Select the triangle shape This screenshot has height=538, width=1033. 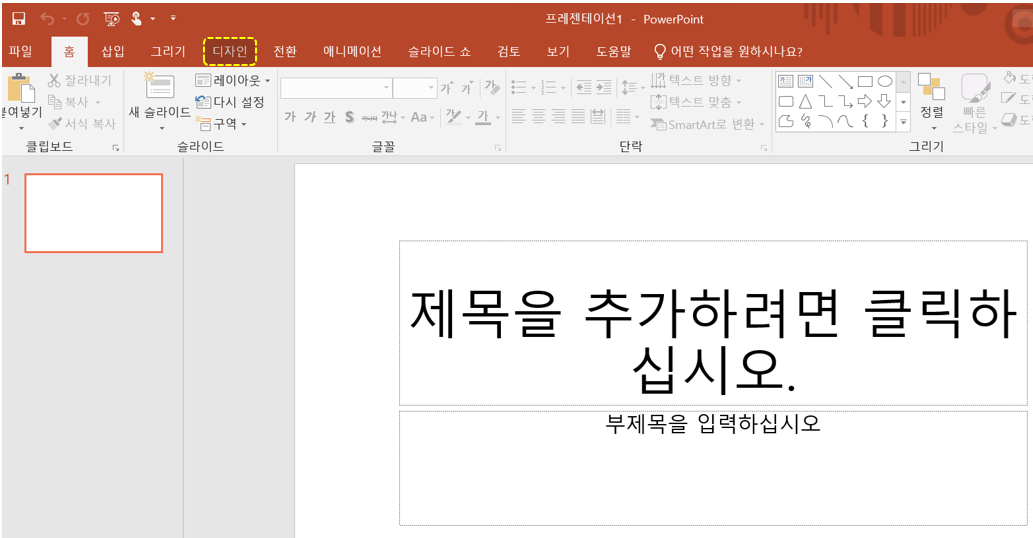[805, 101]
